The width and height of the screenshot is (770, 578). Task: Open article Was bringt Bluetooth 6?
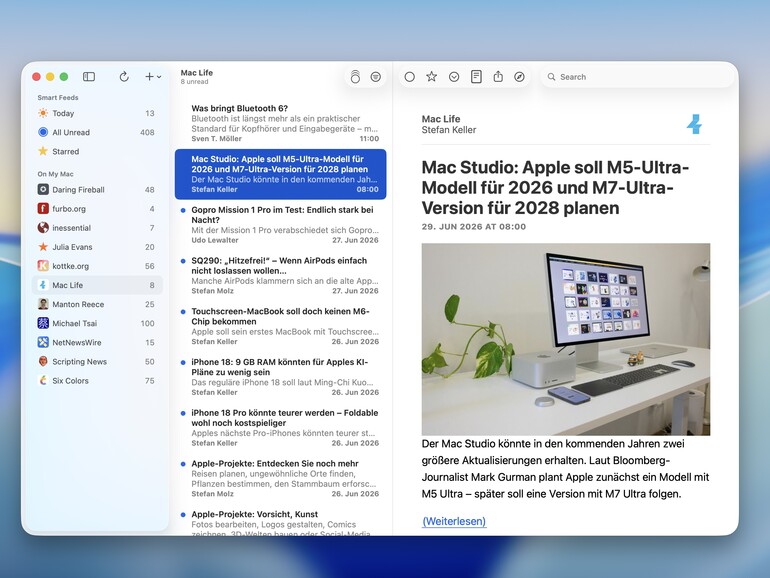280,123
